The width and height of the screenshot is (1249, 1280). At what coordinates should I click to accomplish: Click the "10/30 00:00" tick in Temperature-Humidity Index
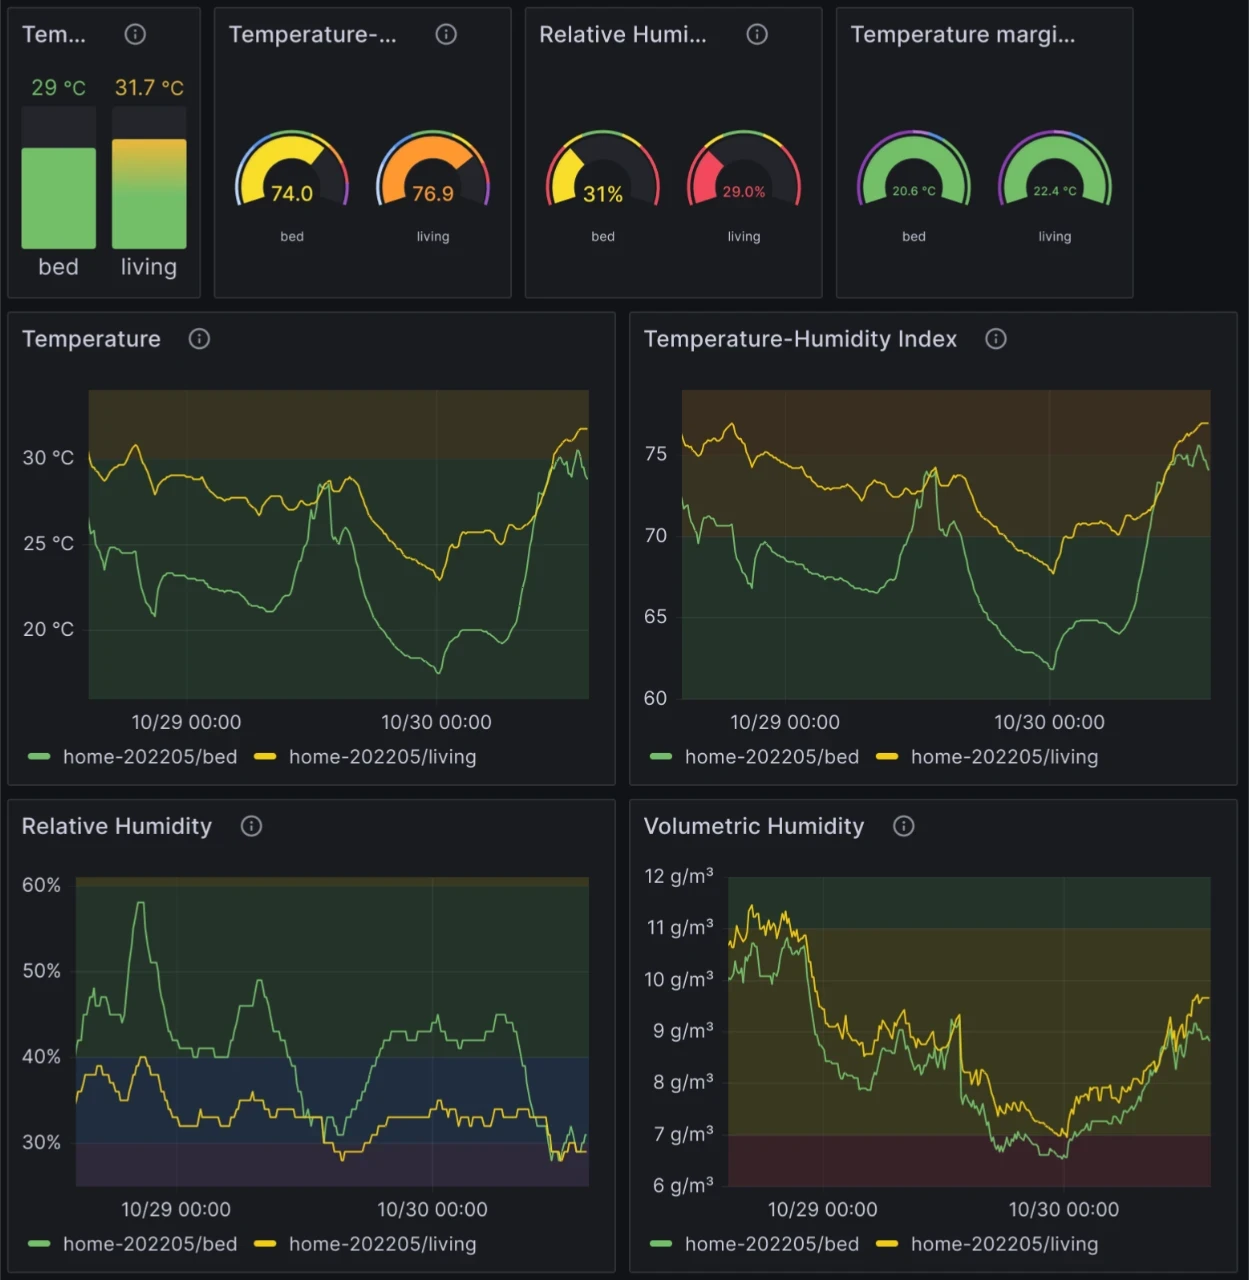pos(1049,722)
